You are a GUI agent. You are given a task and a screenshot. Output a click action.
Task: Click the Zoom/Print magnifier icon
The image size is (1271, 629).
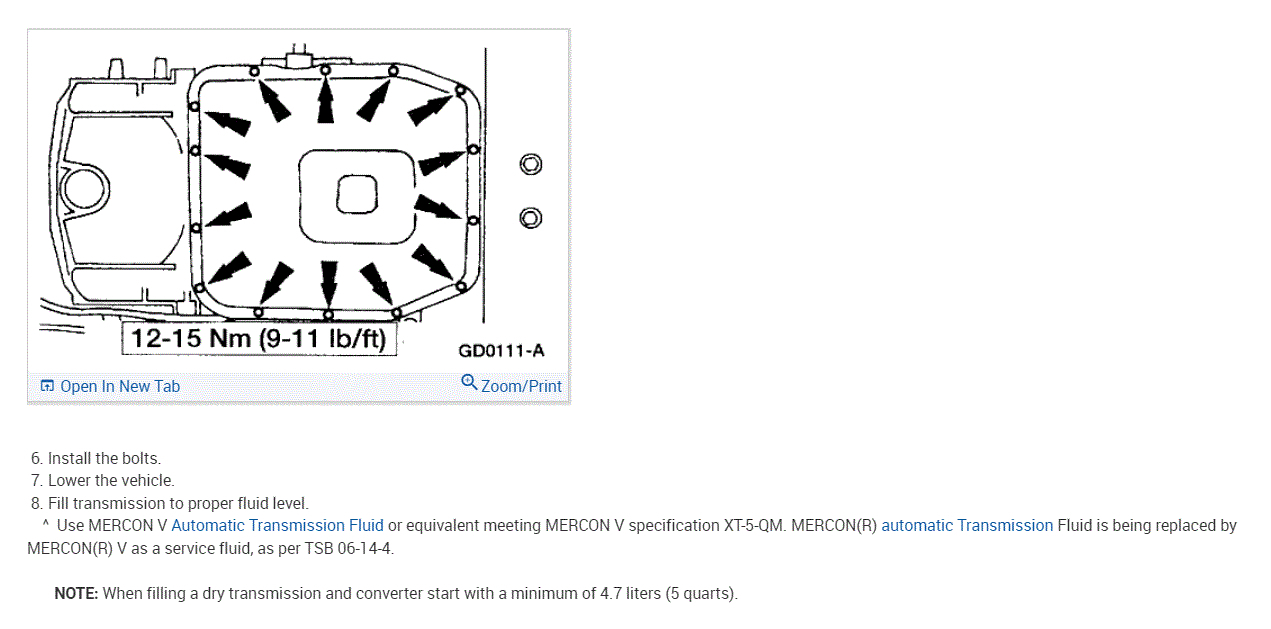pos(469,382)
